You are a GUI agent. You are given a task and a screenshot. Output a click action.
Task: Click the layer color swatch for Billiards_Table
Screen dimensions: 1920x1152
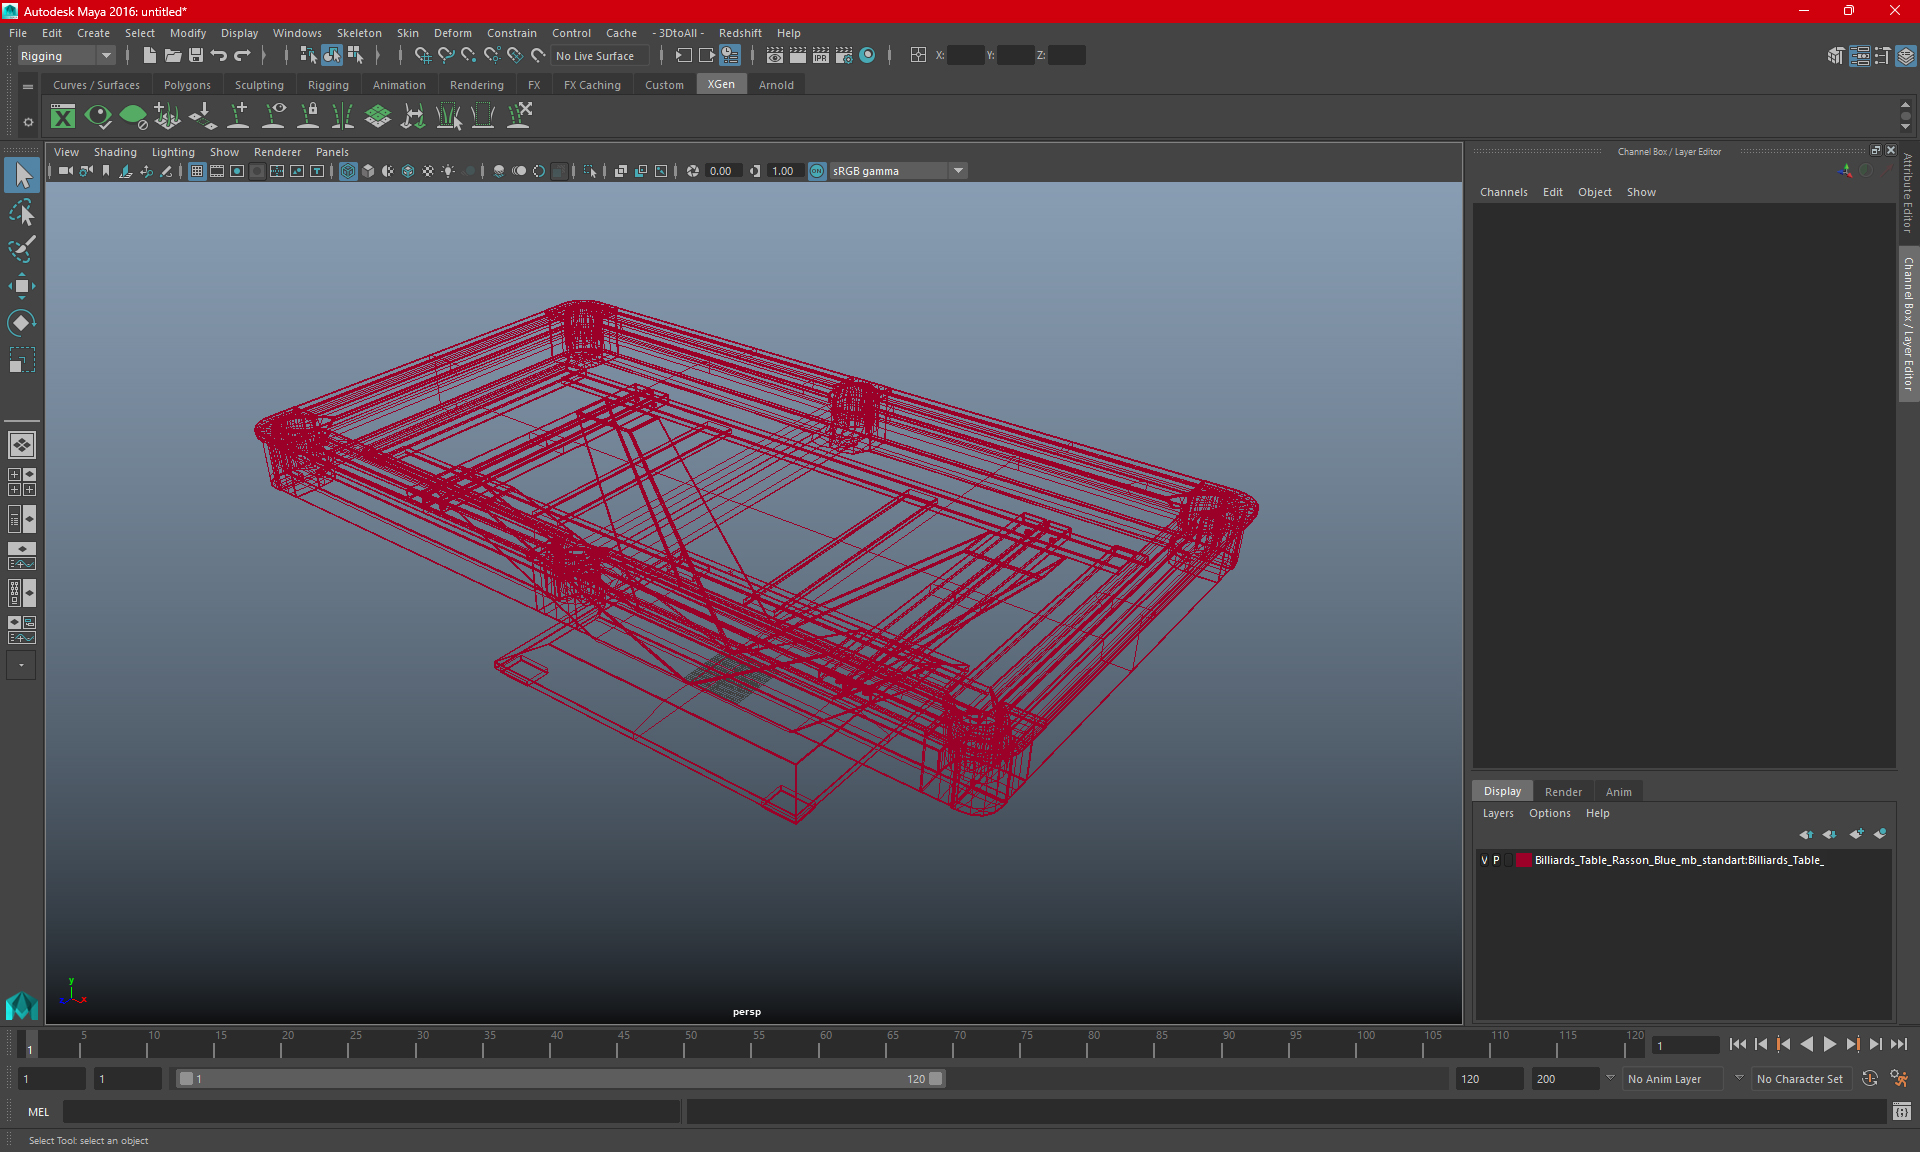[x=1523, y=860]
